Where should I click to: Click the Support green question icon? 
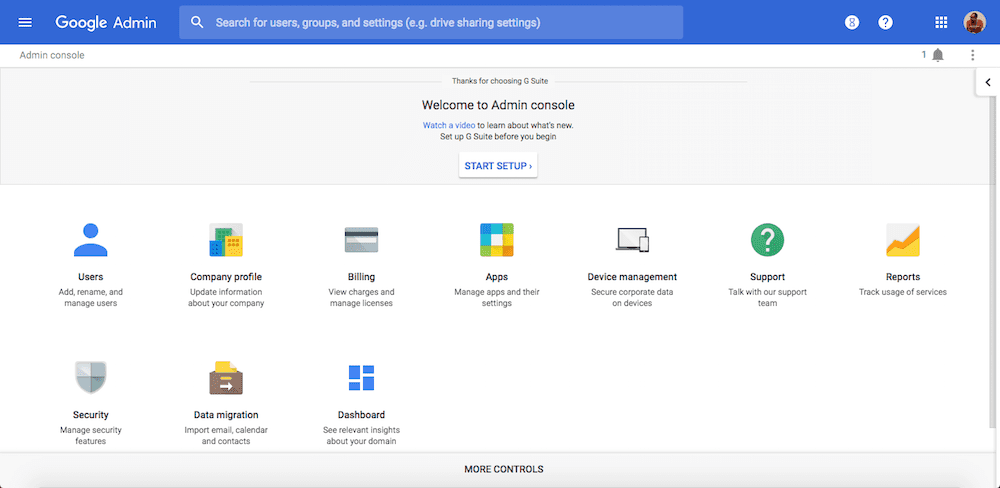point(767,240)
